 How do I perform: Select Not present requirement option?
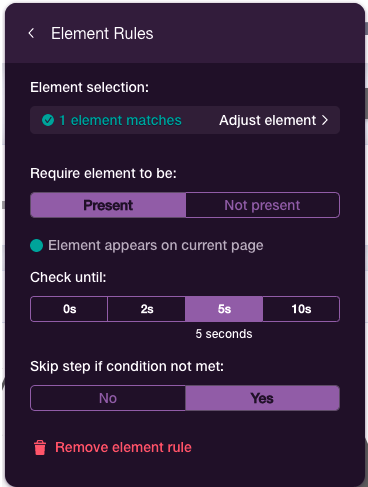pos(262,205)
